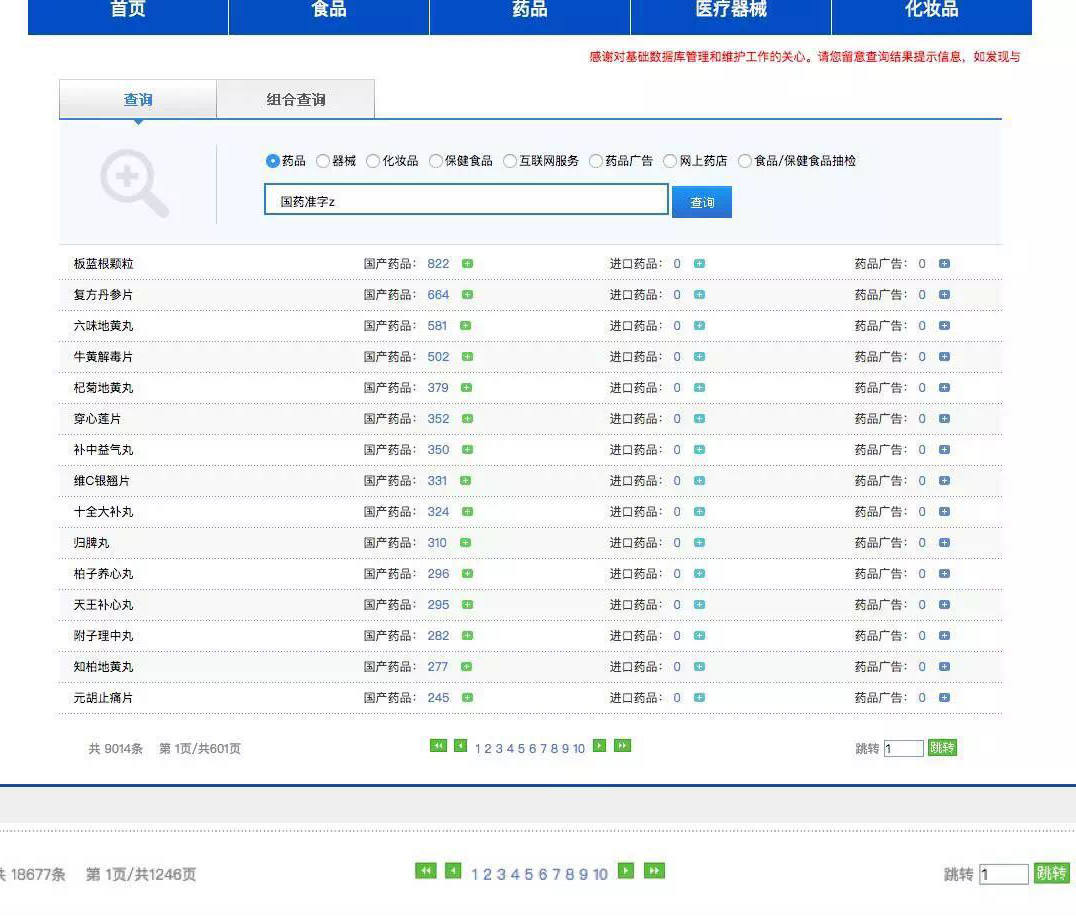
Task: Select the 药品 radio button
Action: (x=272, y=161)
